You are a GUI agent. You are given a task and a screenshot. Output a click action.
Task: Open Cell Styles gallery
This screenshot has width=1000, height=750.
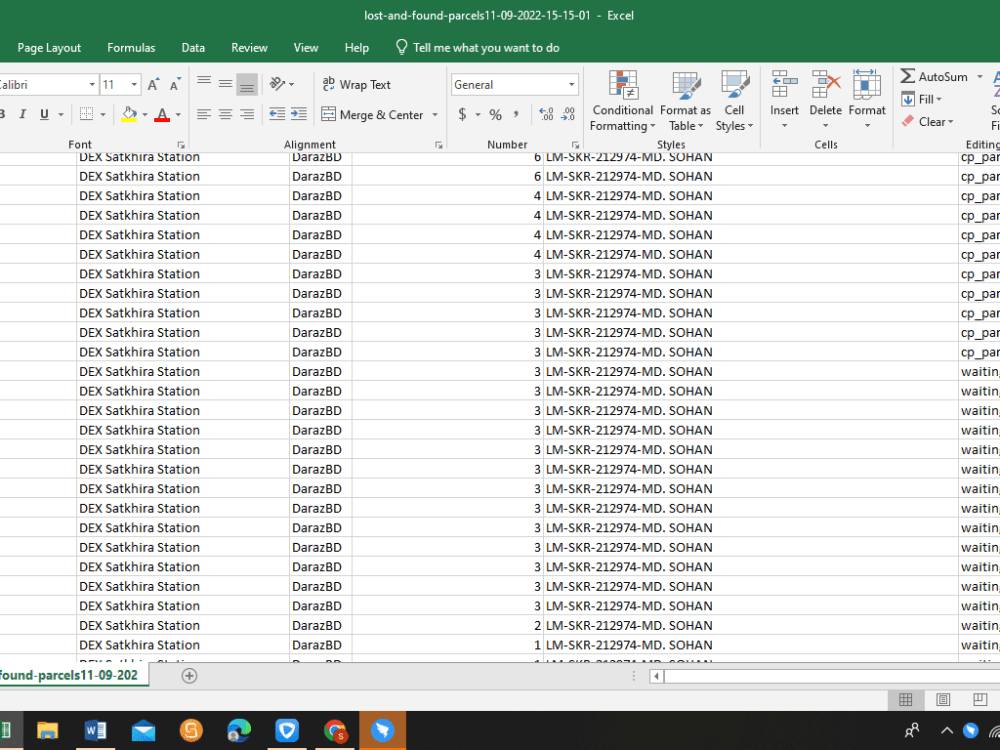[734, 101]
